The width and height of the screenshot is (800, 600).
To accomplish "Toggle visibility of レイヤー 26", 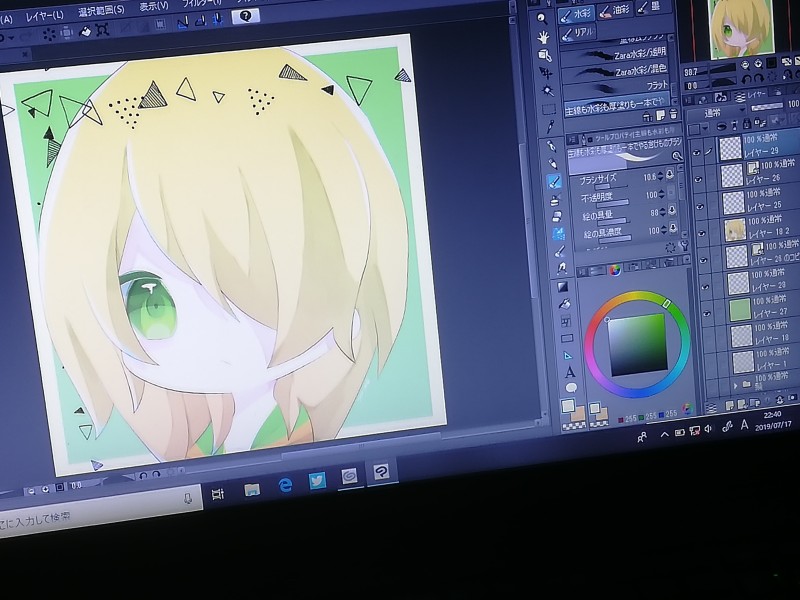I will click(698, 179).
